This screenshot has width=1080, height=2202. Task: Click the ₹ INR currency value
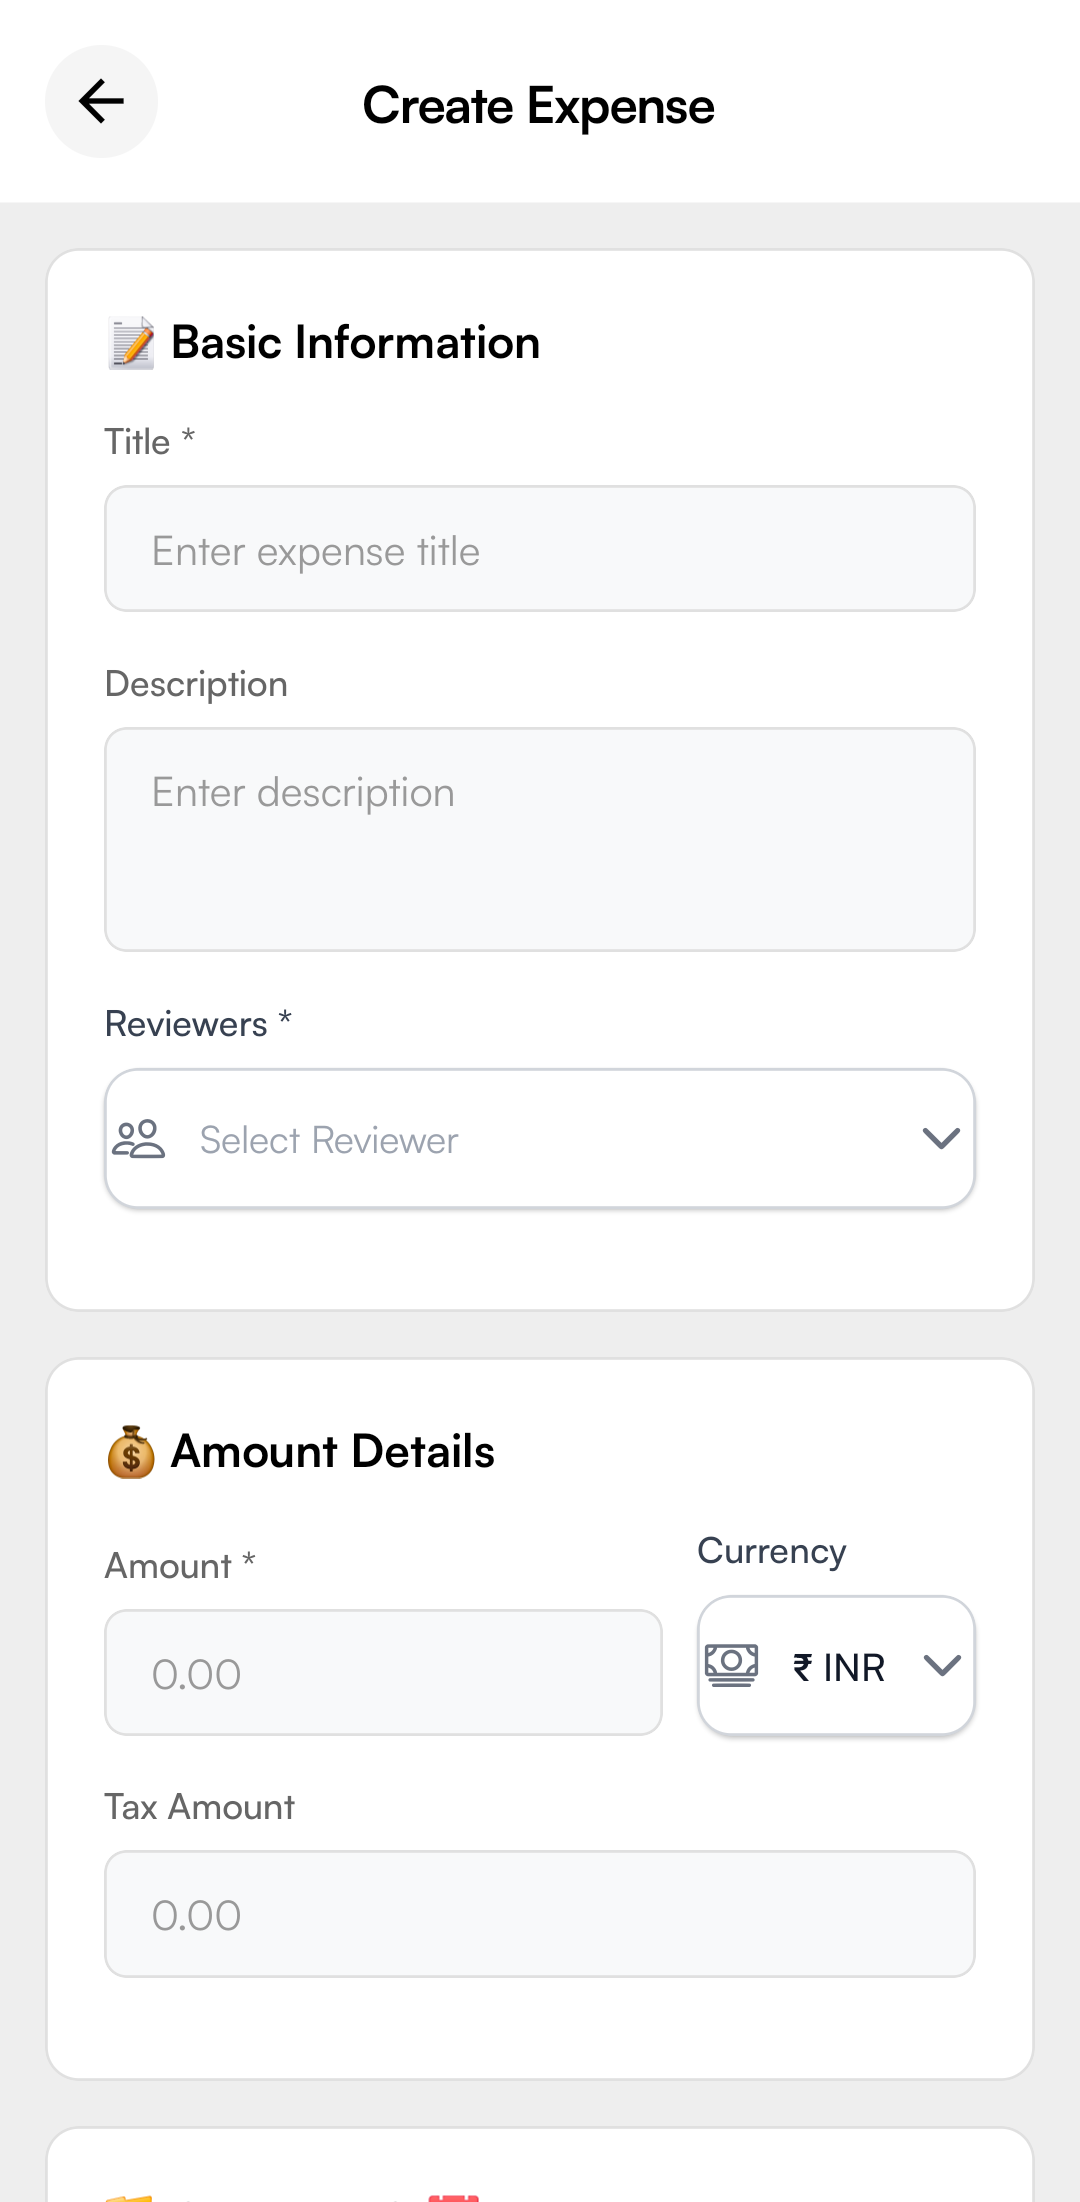pyautogui.click(x=839, y=1667)
